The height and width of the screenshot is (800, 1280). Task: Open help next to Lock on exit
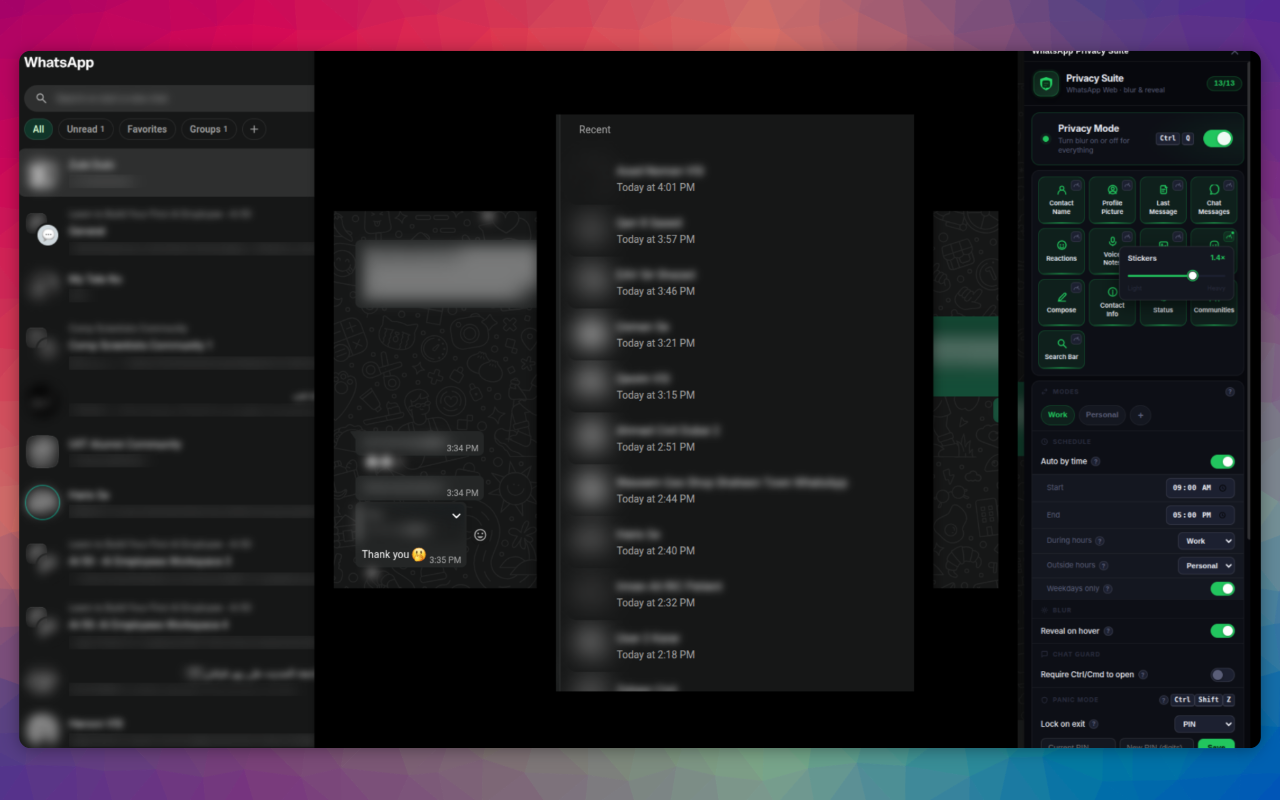(x=1094, y=724)
